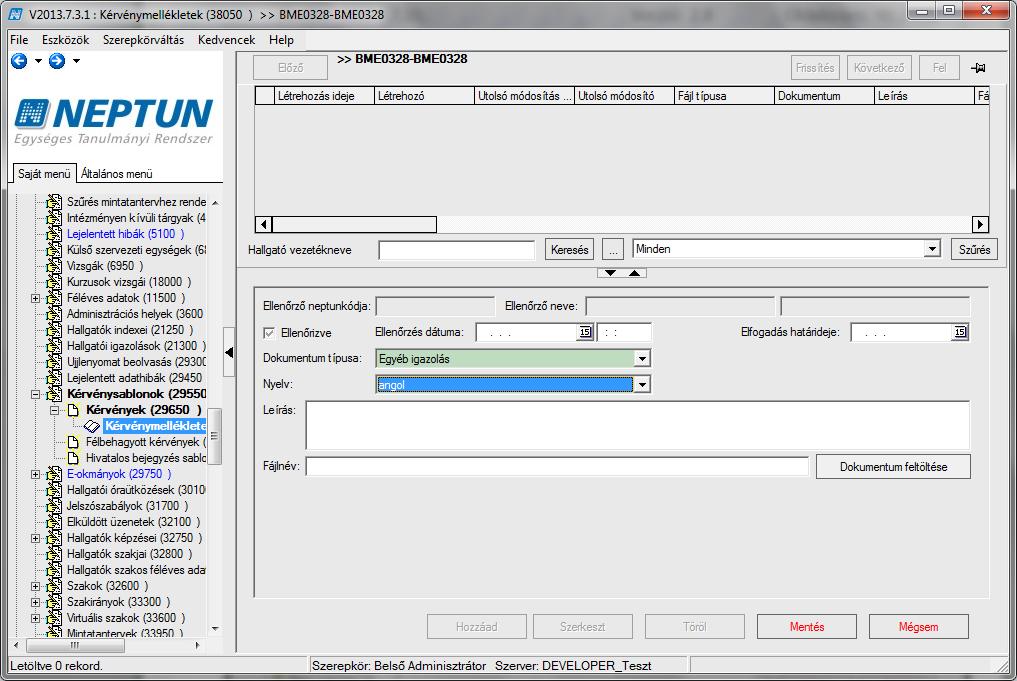
Task: Click the blue forward navigation arrow
Action: pos(57,61)
